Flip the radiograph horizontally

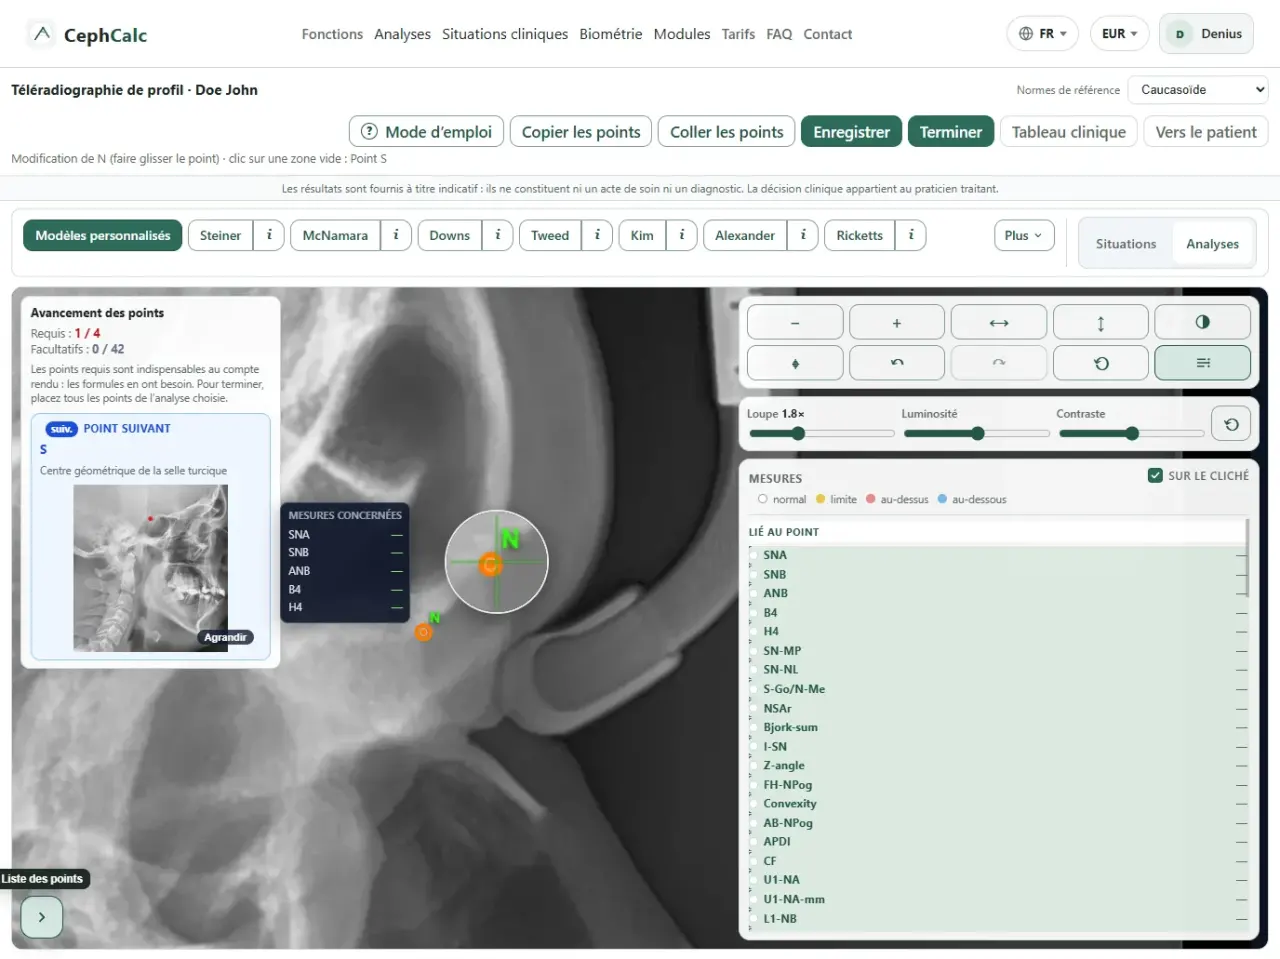(999, 322)
